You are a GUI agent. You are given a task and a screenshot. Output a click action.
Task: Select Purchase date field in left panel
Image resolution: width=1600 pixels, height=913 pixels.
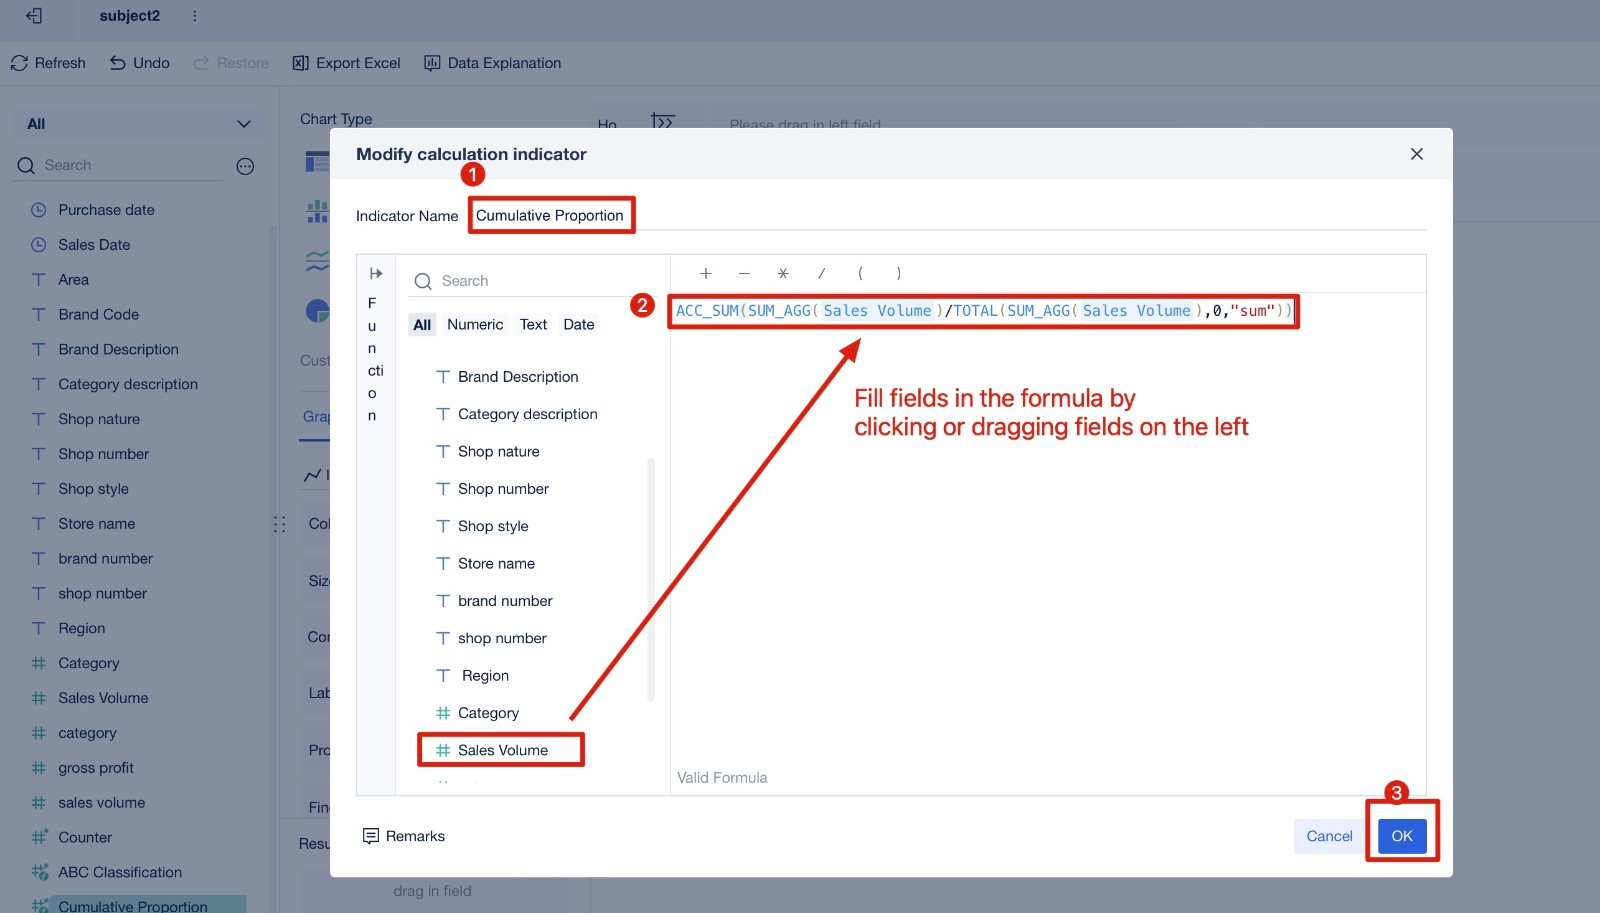[106, 210]
